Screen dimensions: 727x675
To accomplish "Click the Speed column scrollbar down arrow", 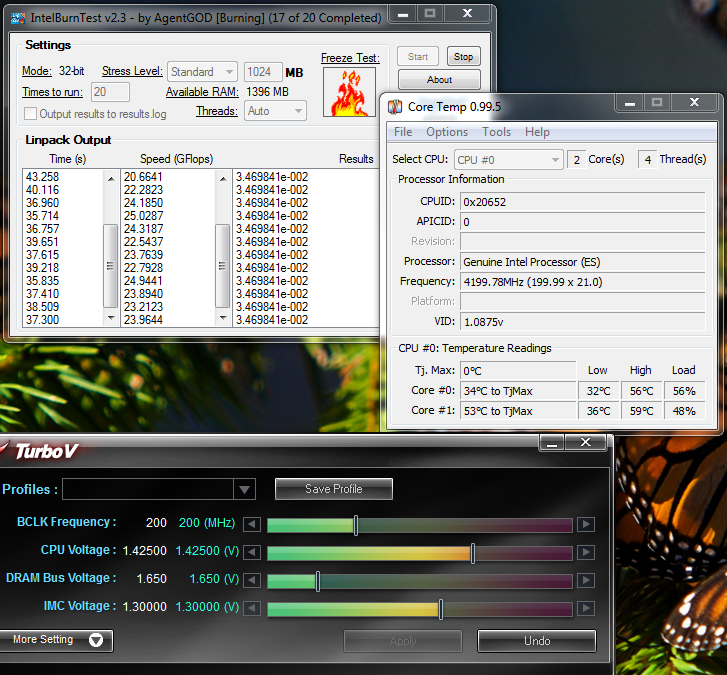I will pos(223,318).
